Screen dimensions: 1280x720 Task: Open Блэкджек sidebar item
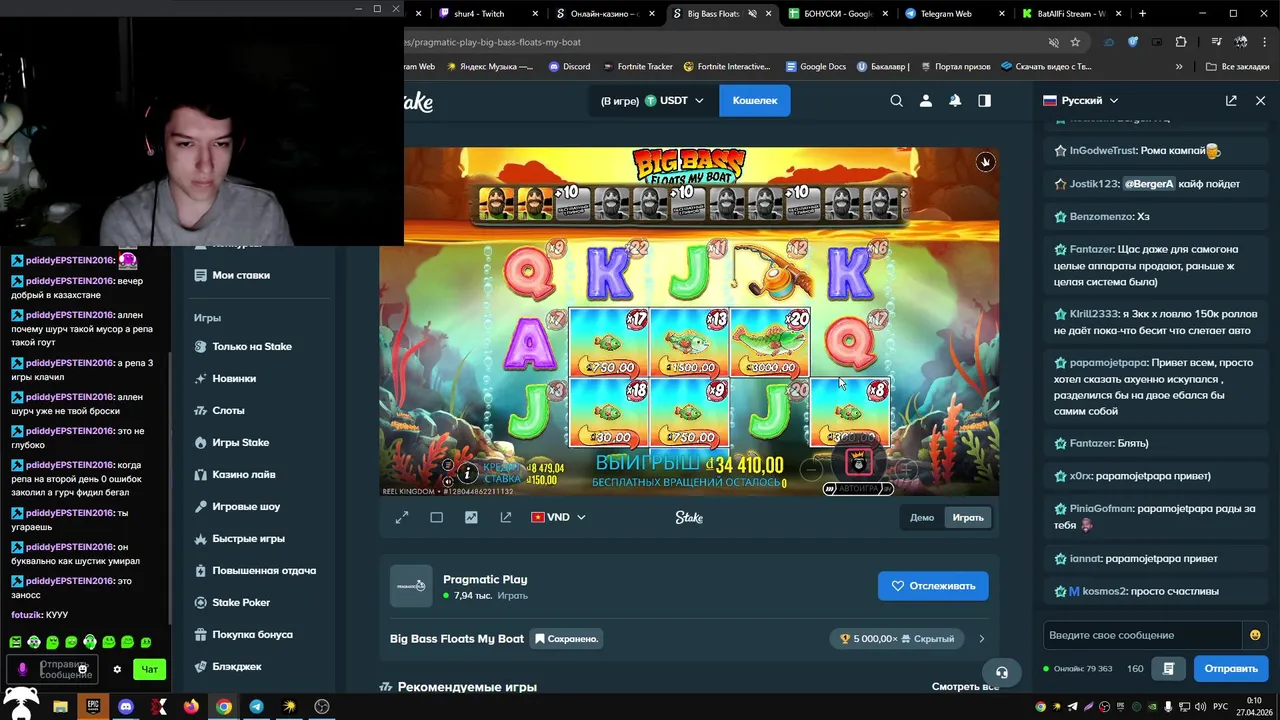237,666
